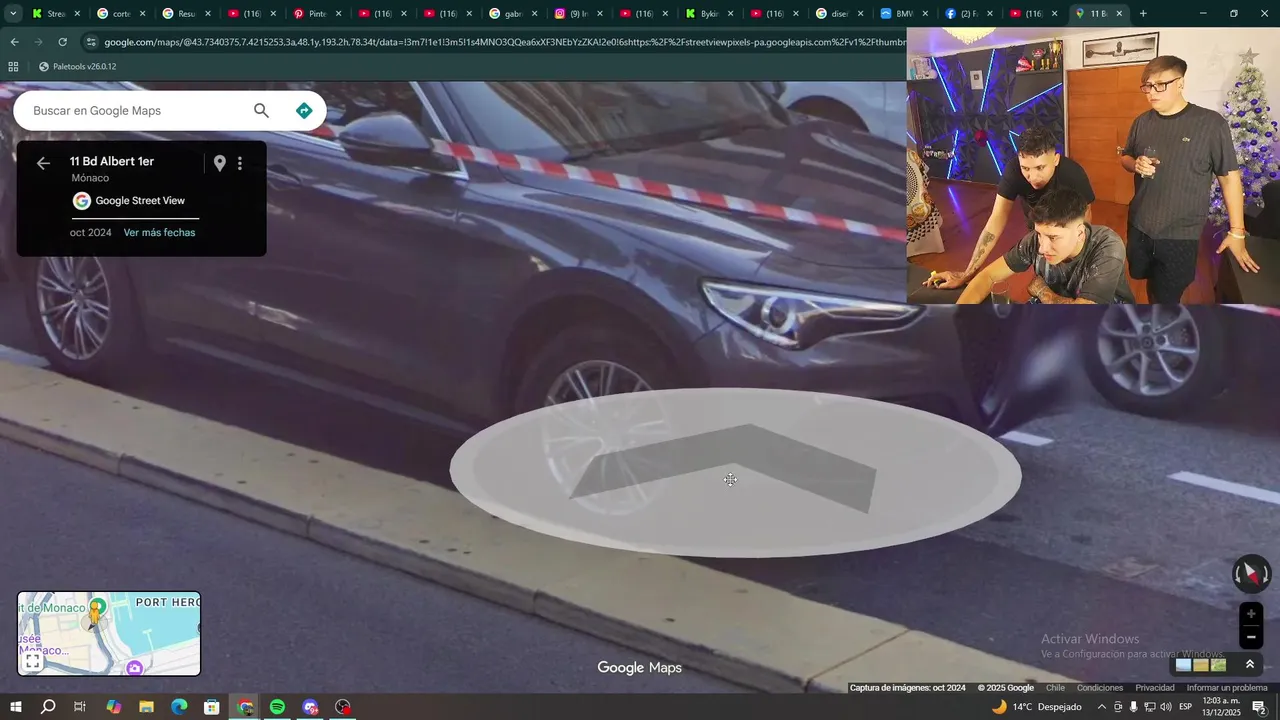Switch to the Facebook (2) tab

click(x=967, y=14)
